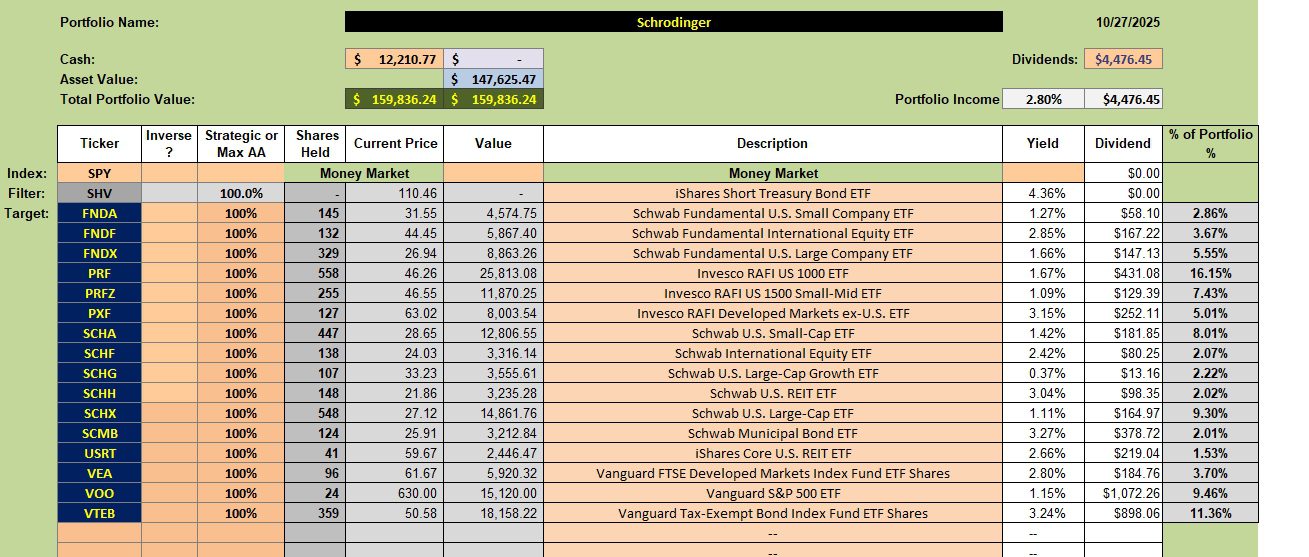Image resolution: width=1309 pixels, height=557 pixels.
Task: Select the Cash value 12,210.77 cell
Action: 394,59
